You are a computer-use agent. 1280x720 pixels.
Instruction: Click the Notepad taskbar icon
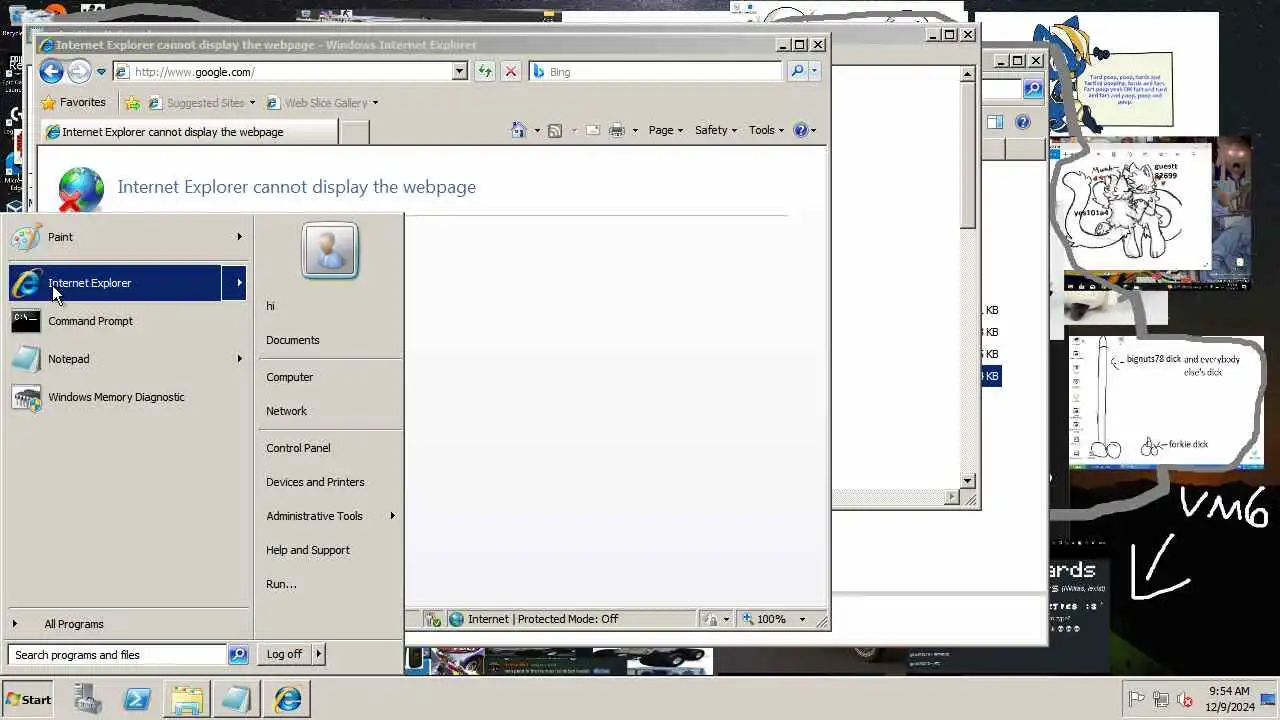click(x=237, y=699)
